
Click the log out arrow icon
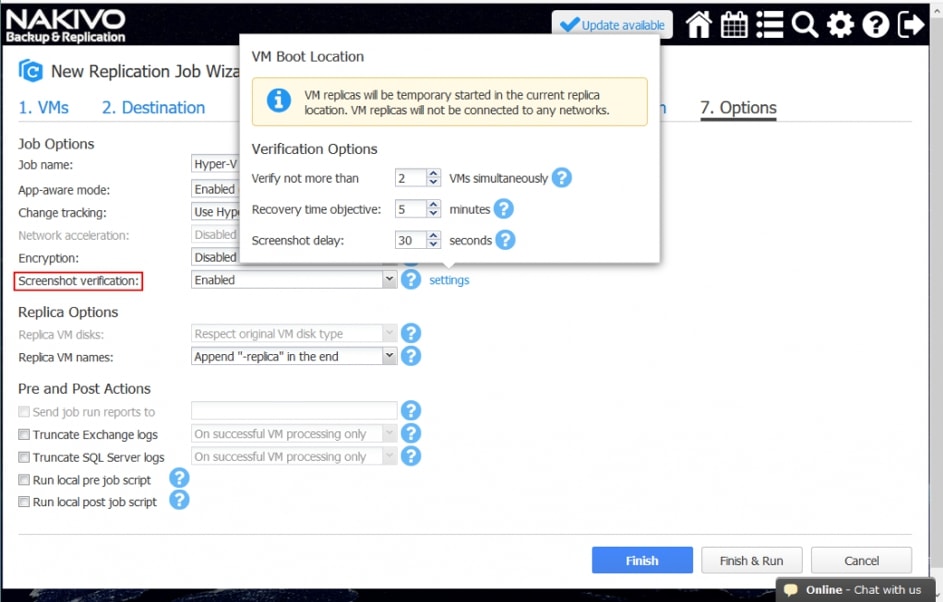click(911, 25)
